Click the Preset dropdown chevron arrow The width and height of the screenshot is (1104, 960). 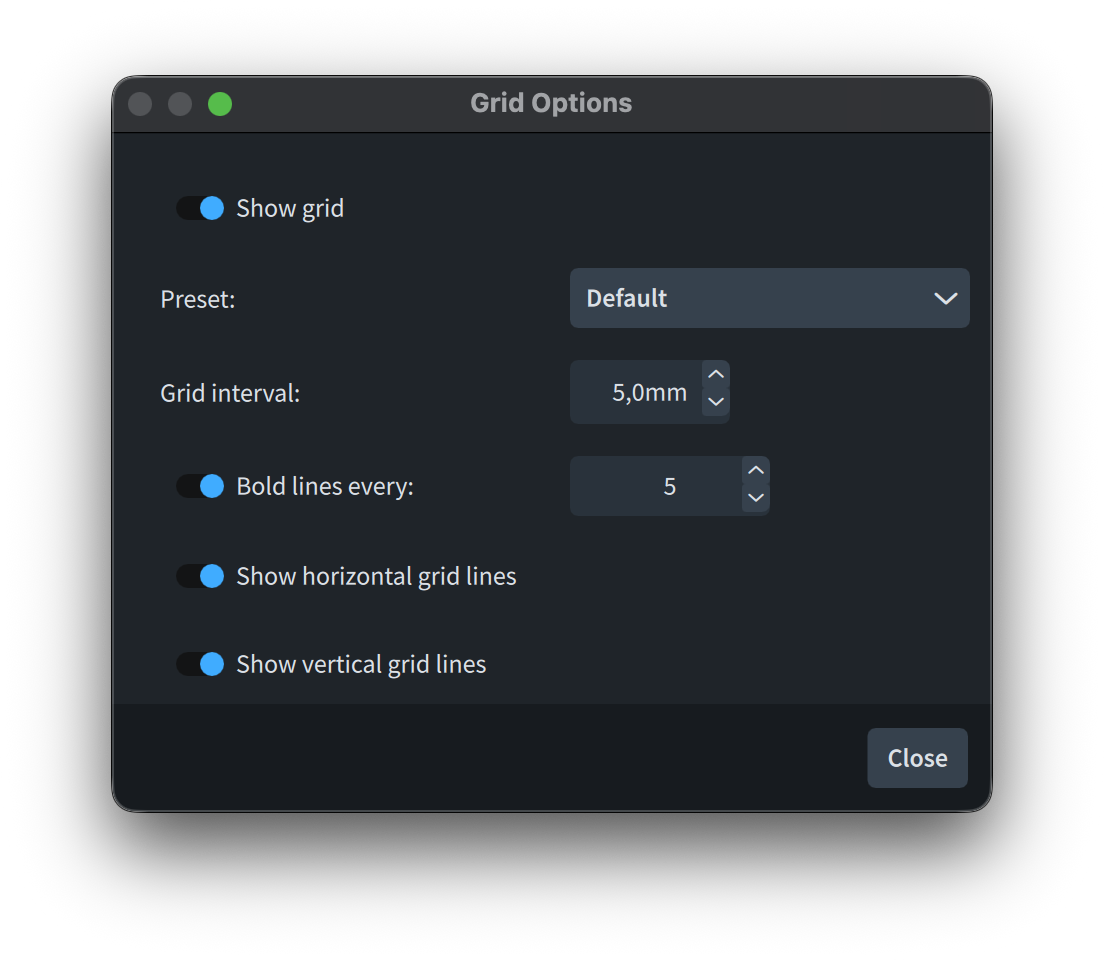945,298
